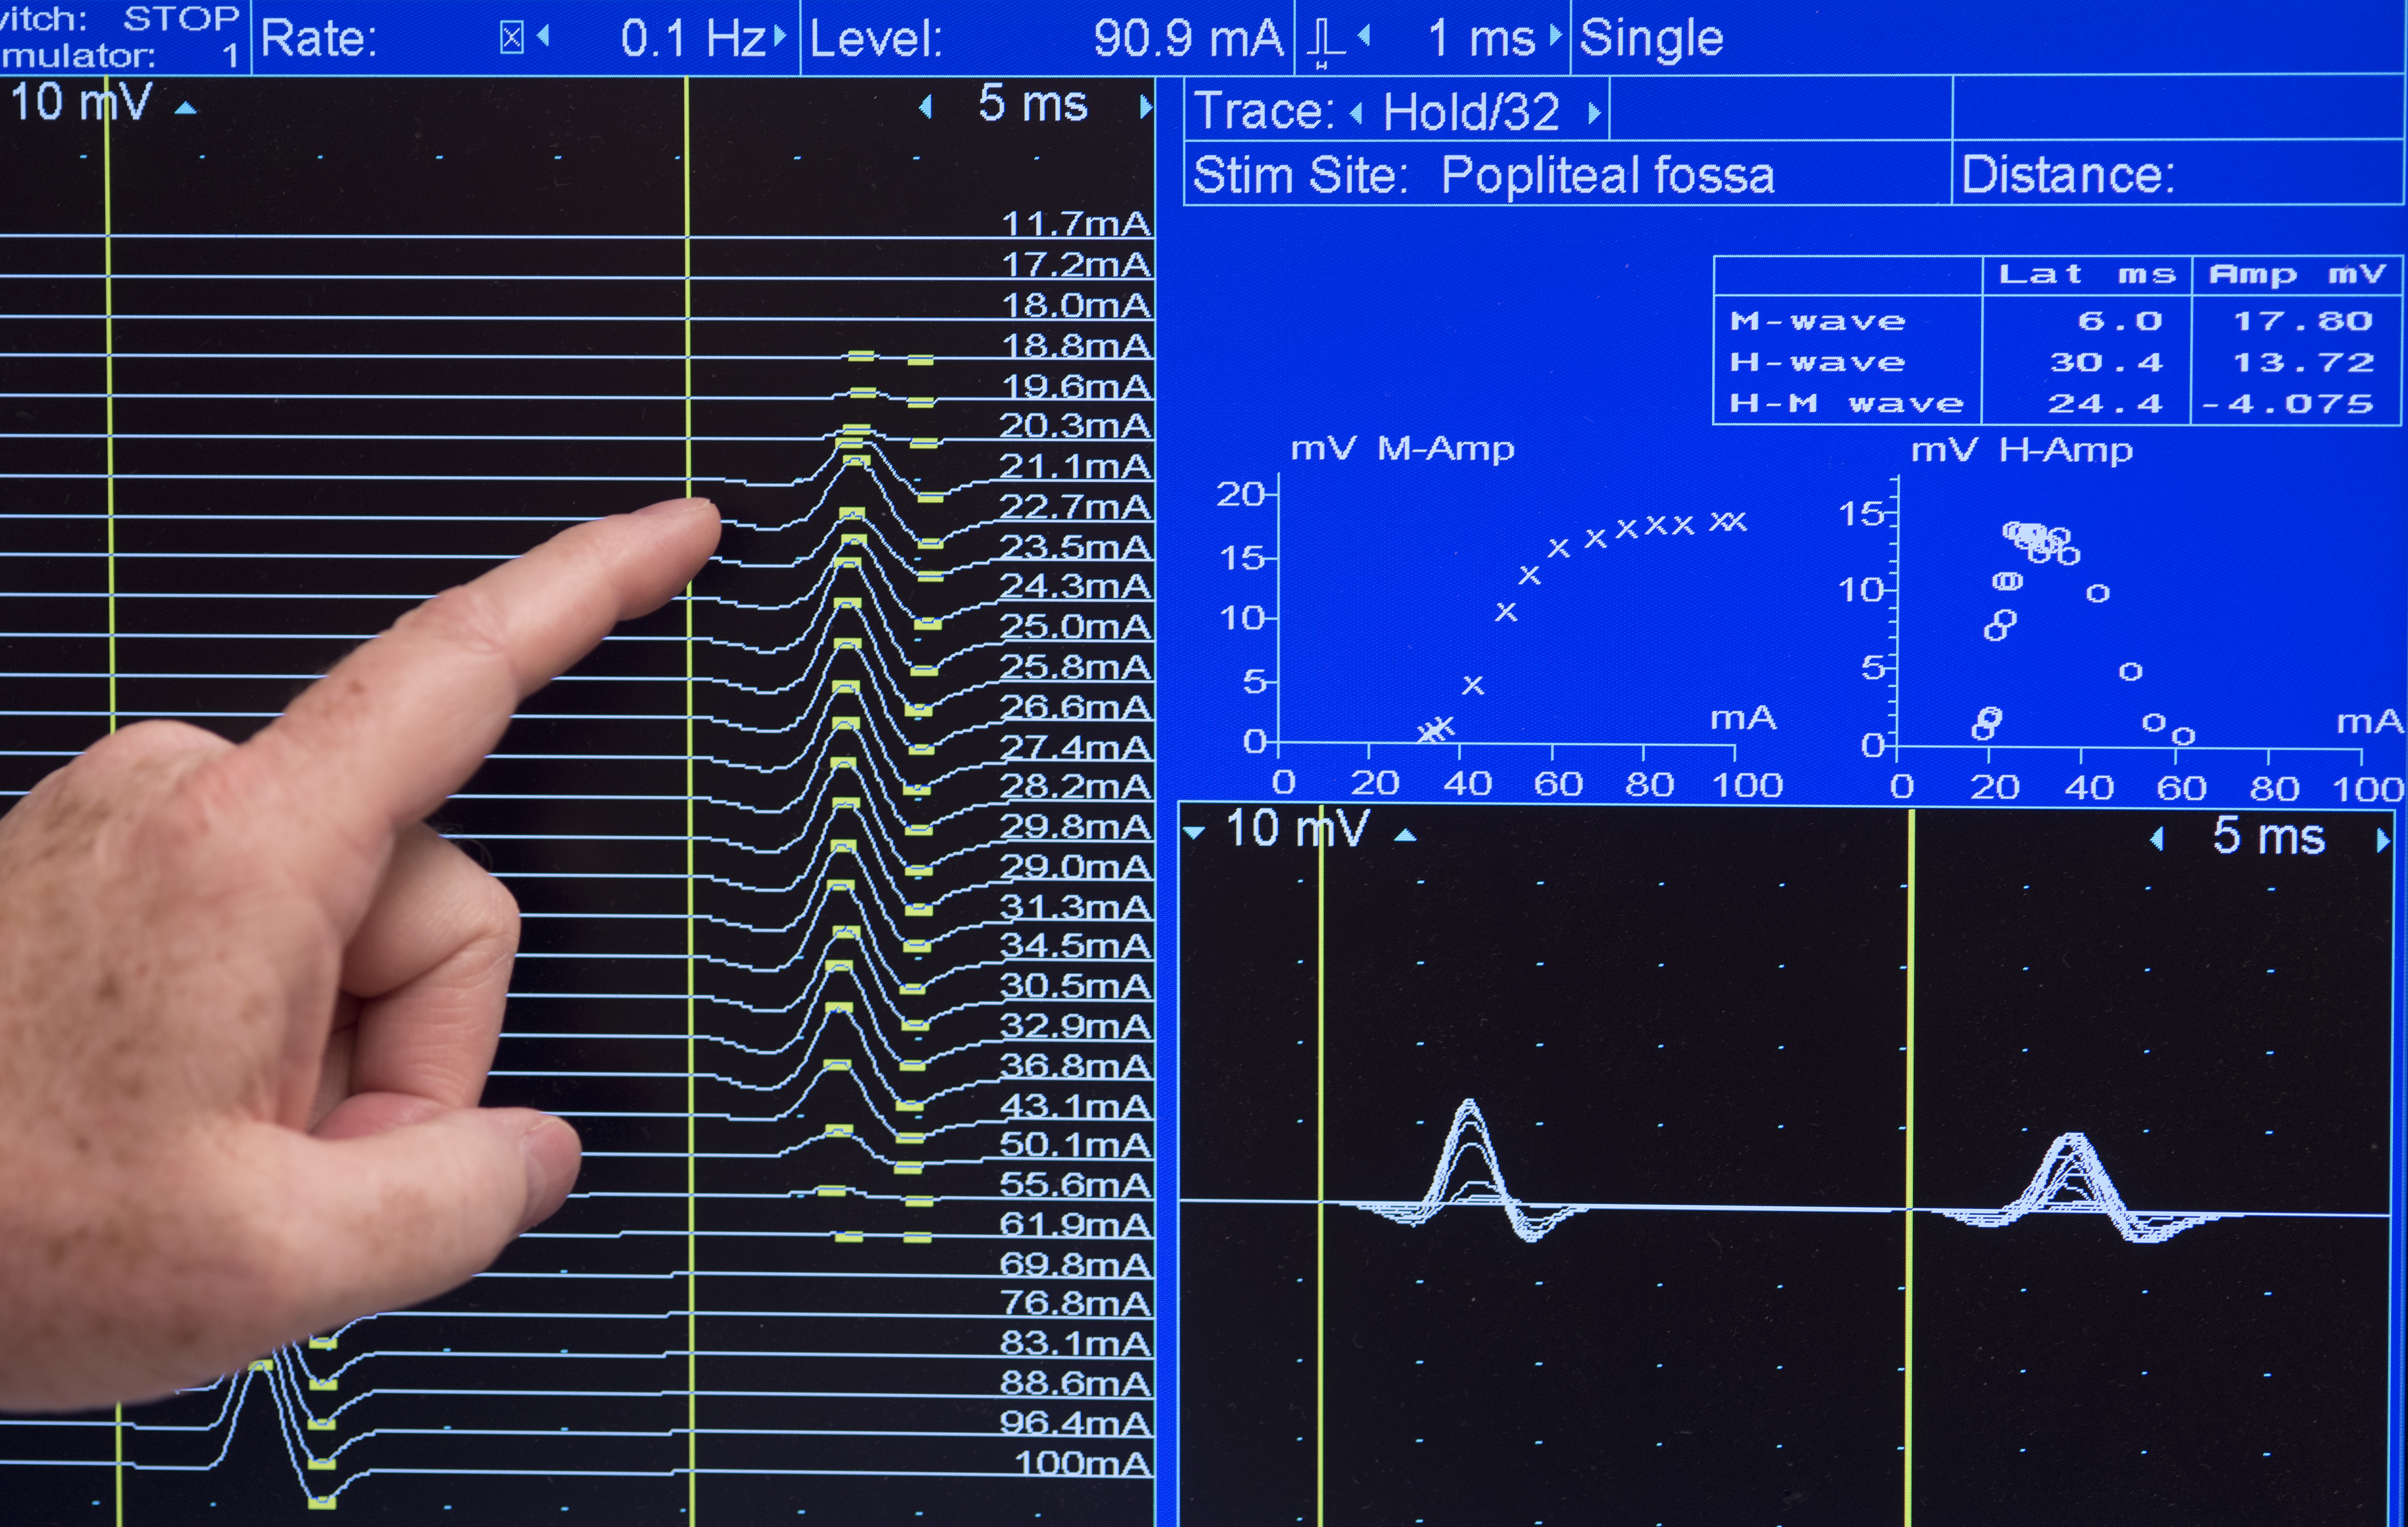
Task: Click the Single stimulation mode
Action: tap(1651, 38)
